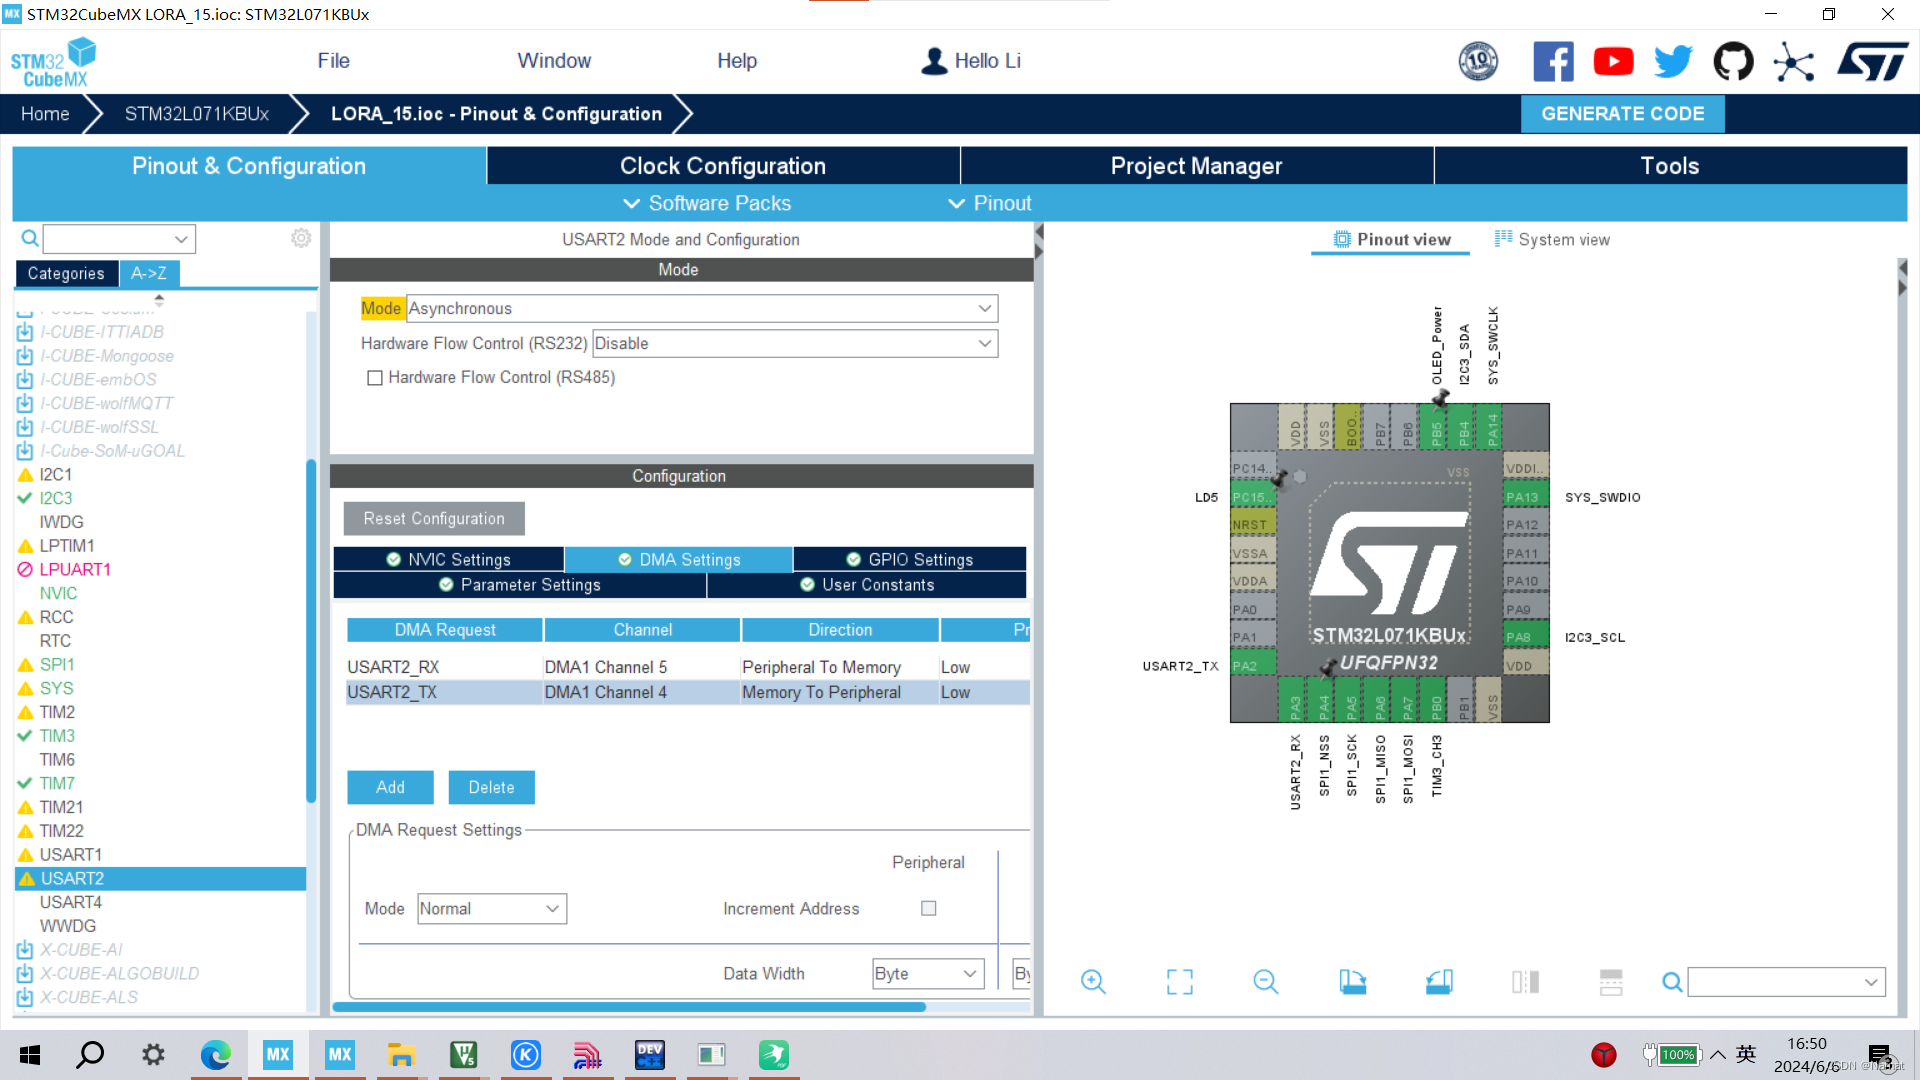Click the YouTube social media icon
This screenshot has height=1080, width=1920.
pos(1614,61)
